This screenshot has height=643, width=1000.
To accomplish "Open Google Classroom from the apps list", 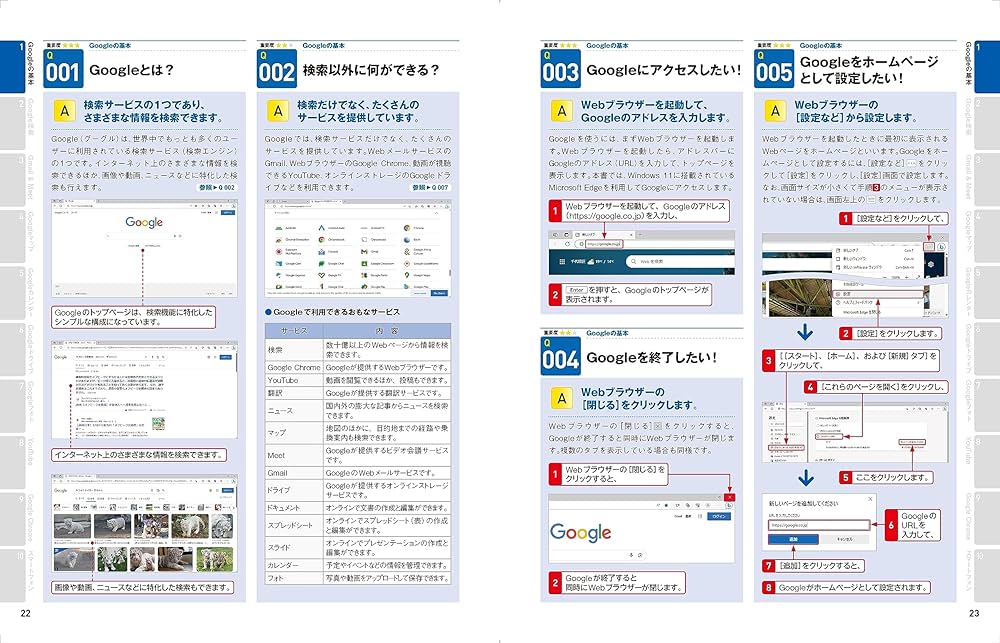I will [x=364, y=264].
